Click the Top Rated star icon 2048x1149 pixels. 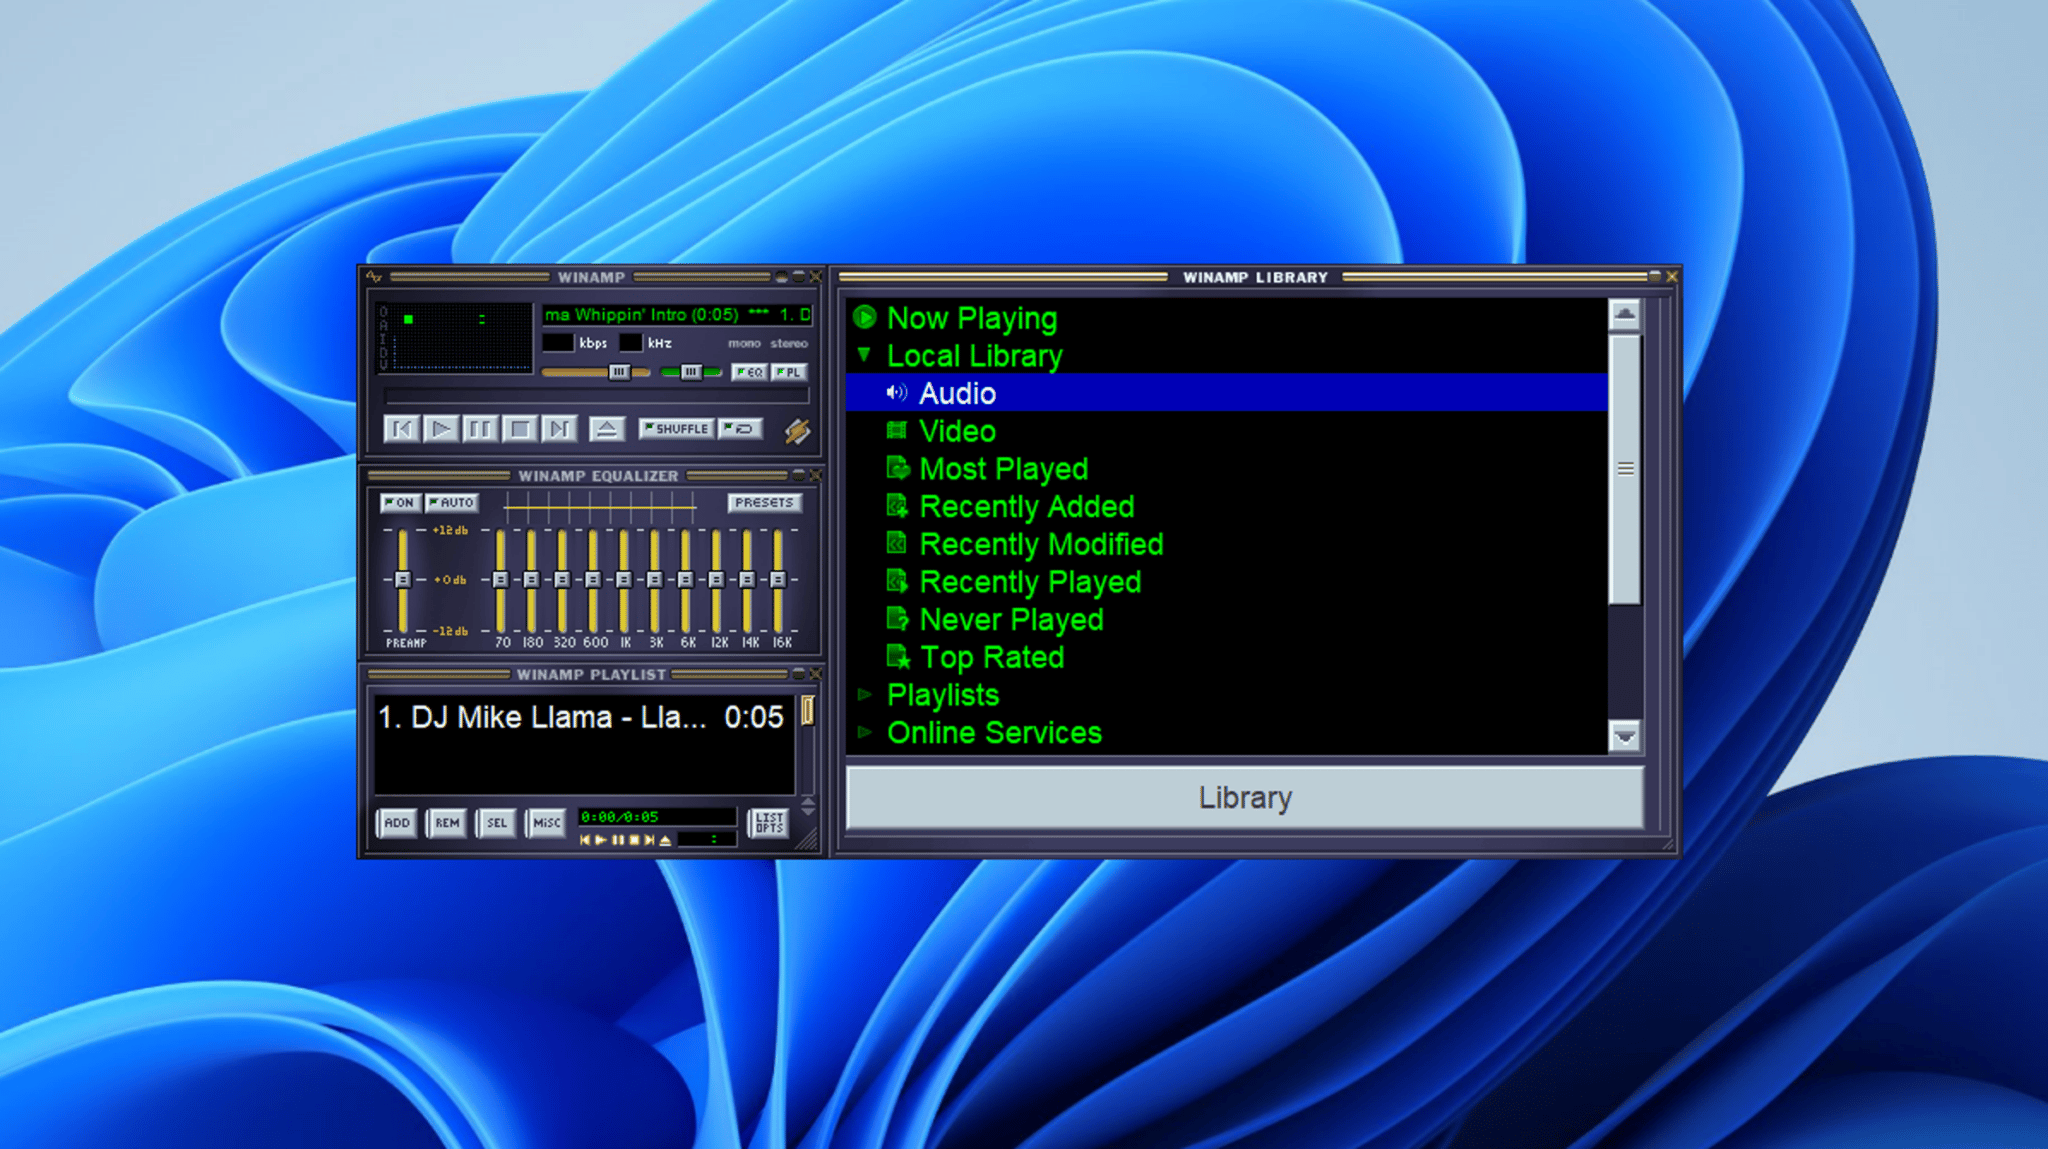point(898,656)
